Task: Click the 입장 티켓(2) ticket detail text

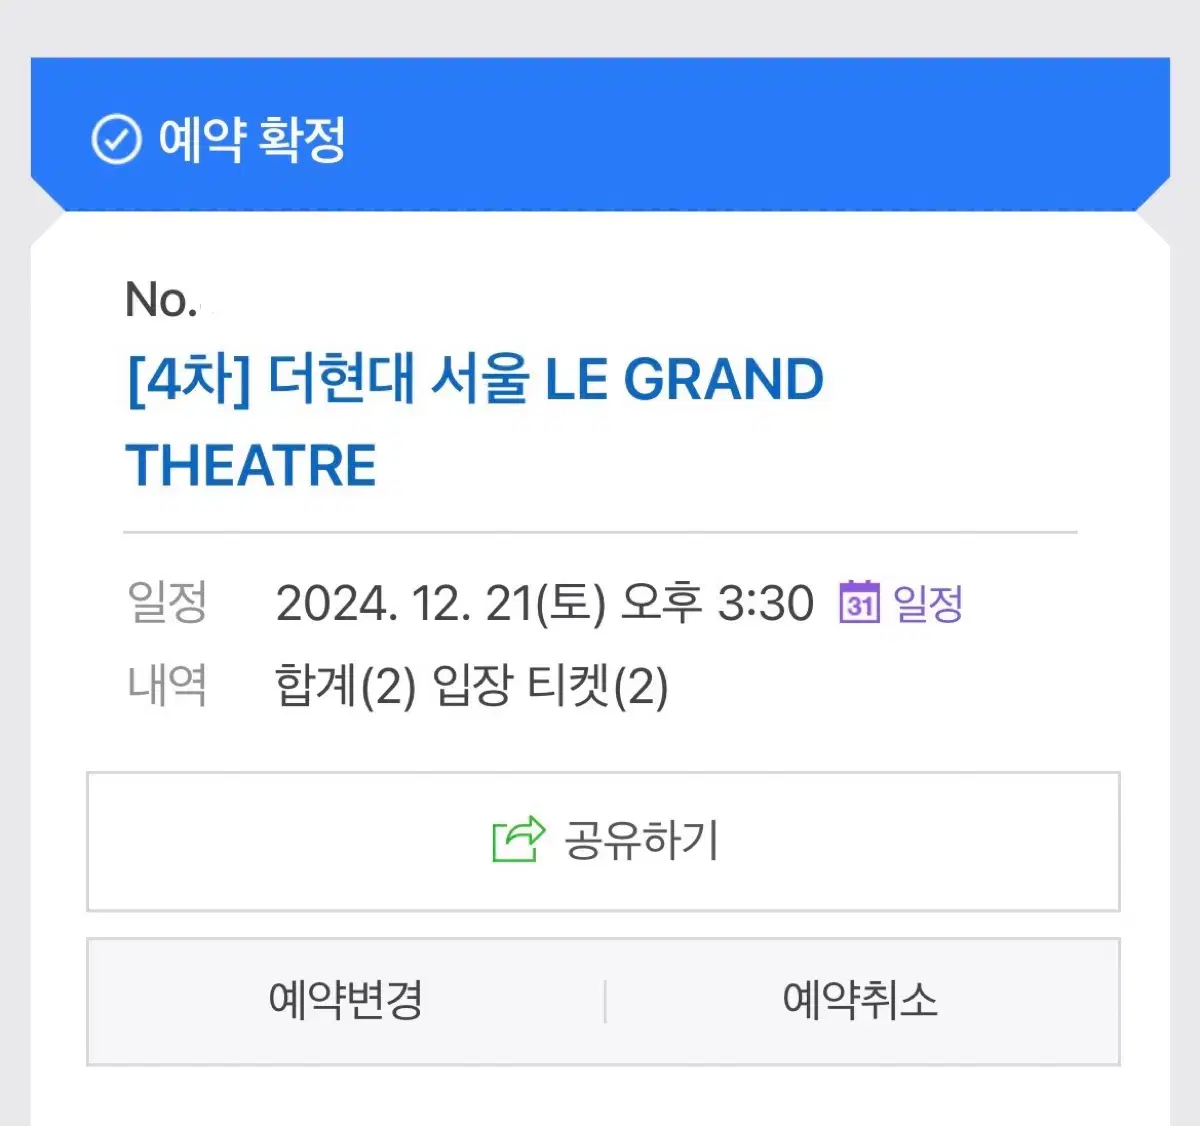Action: [x=550, y=686]
